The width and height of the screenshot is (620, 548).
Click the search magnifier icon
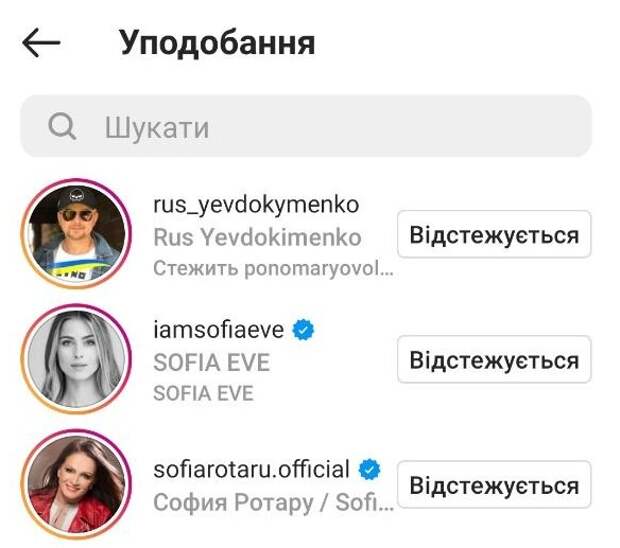pos(62,127)
